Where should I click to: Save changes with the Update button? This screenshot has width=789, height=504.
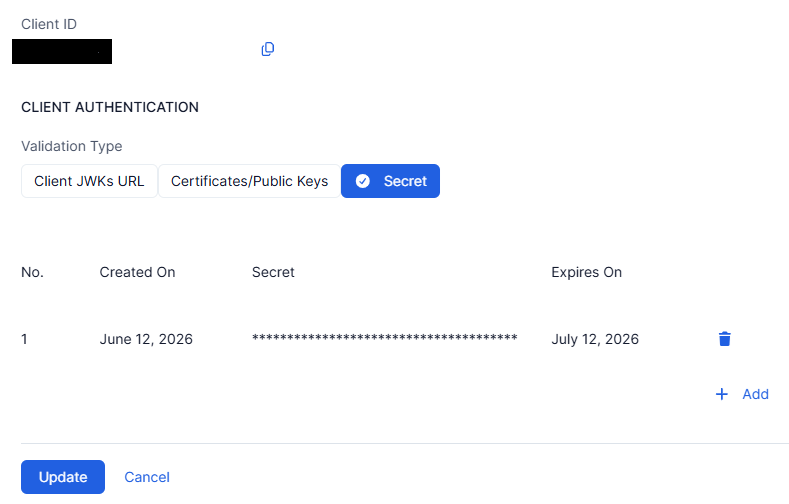(x=63, y=477)
